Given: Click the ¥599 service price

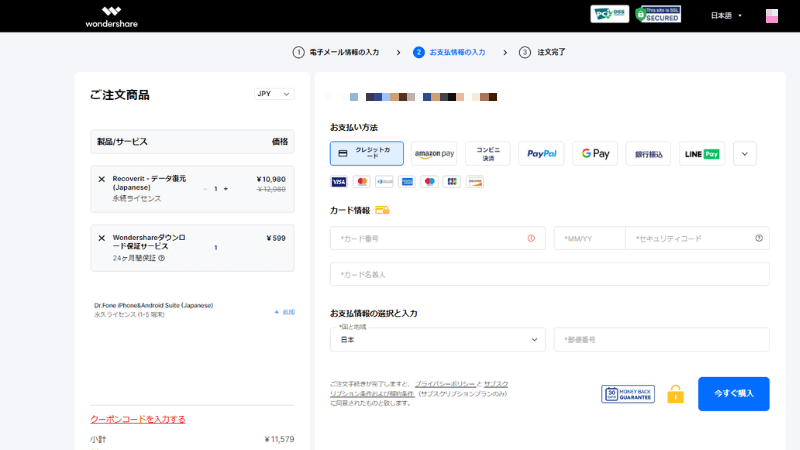Looking at the screenshot, I should click(276, 238).
